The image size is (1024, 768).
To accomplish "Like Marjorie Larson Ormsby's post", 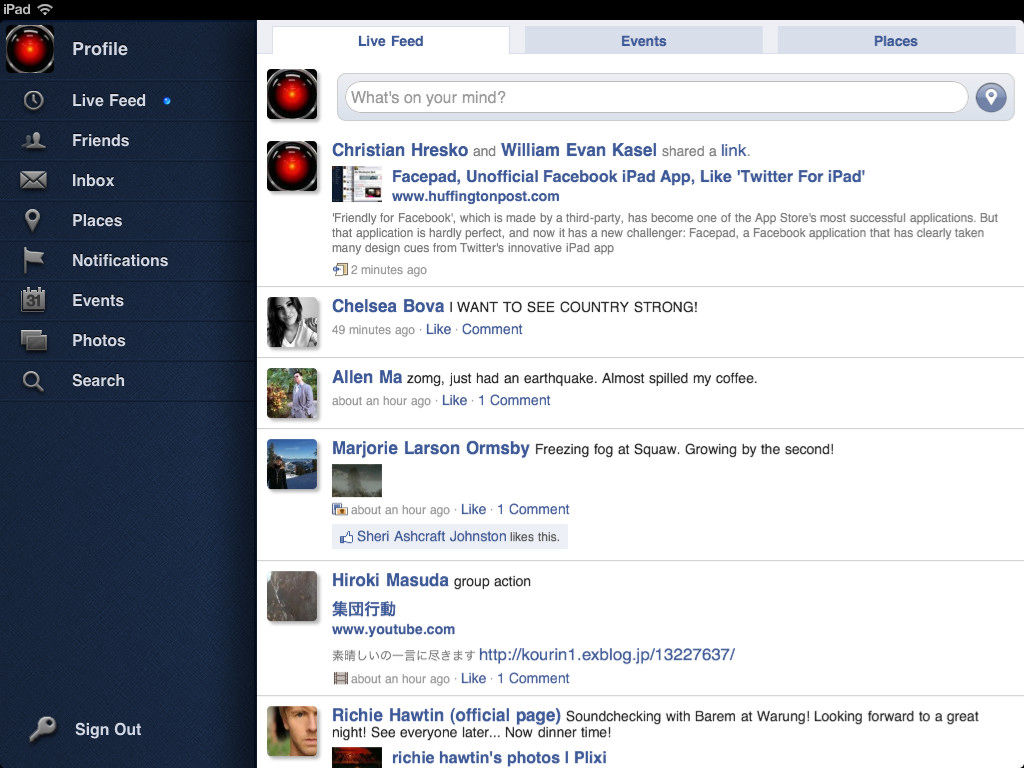I will click(473, 509).
